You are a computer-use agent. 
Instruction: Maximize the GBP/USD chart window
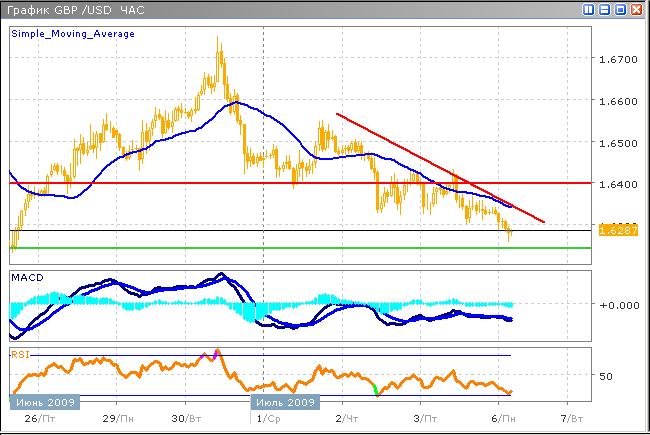[x=621, y=10]
